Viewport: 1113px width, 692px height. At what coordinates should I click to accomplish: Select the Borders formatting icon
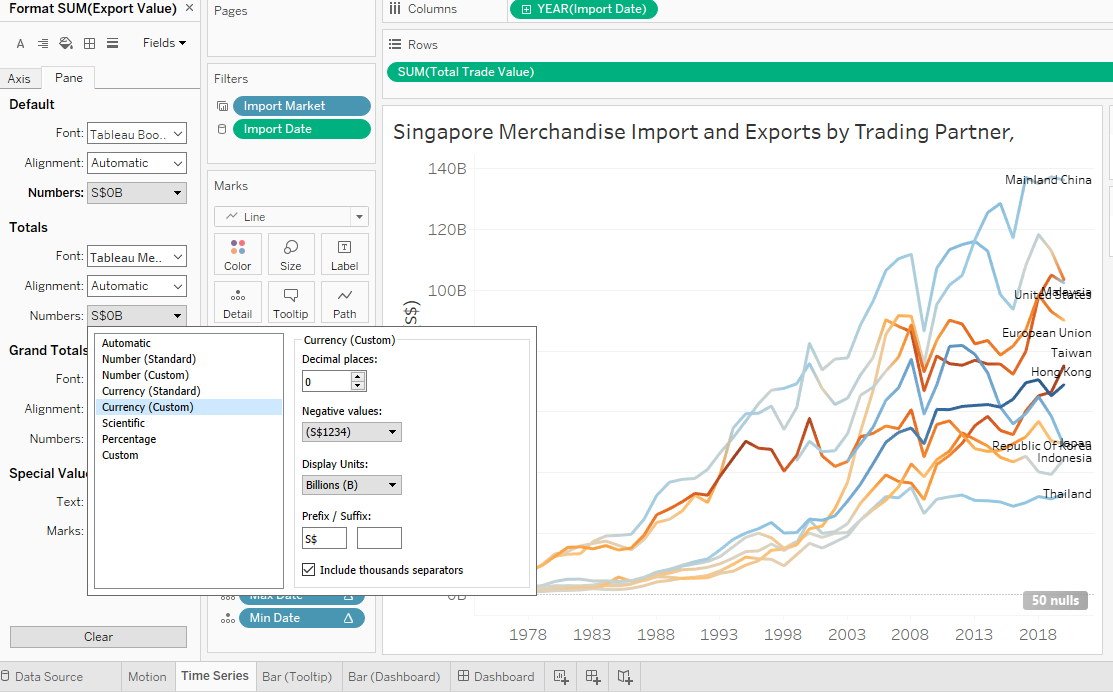pyautogui.click(x=89, y=43)
